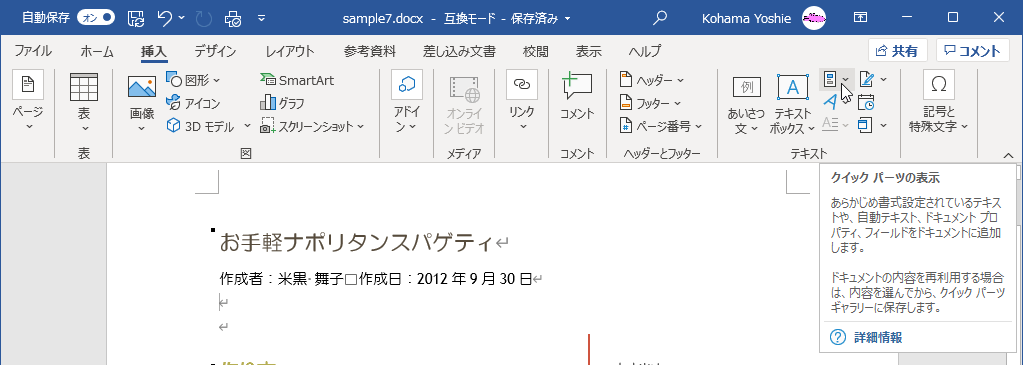Click the search magnifier in title bar
1023x365 pixels.
click(x=660, y=18)
